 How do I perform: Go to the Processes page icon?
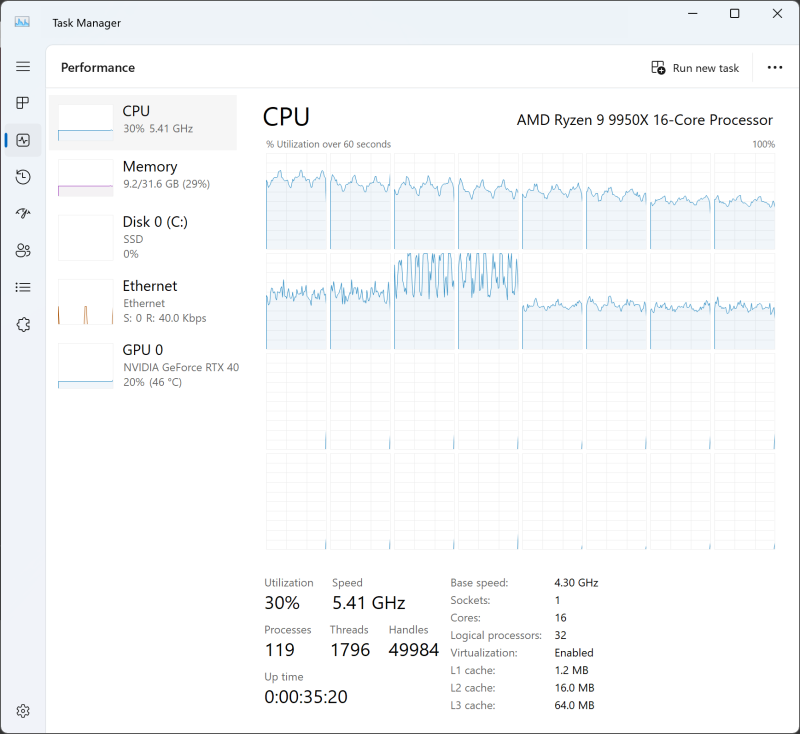[x=23, y=103]
